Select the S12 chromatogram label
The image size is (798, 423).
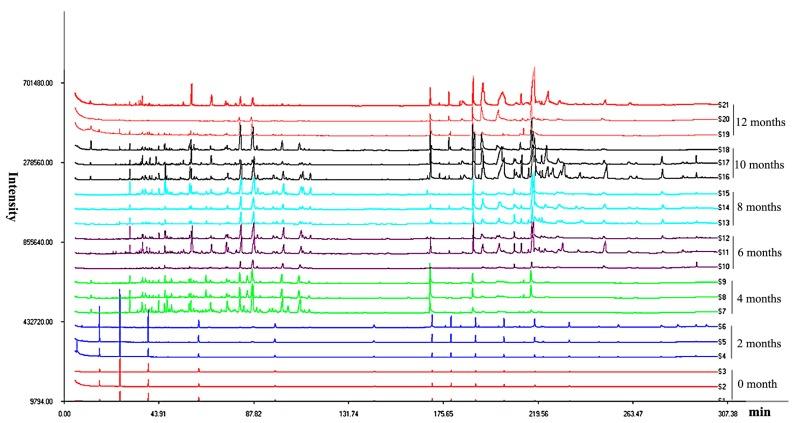point(723,238)
